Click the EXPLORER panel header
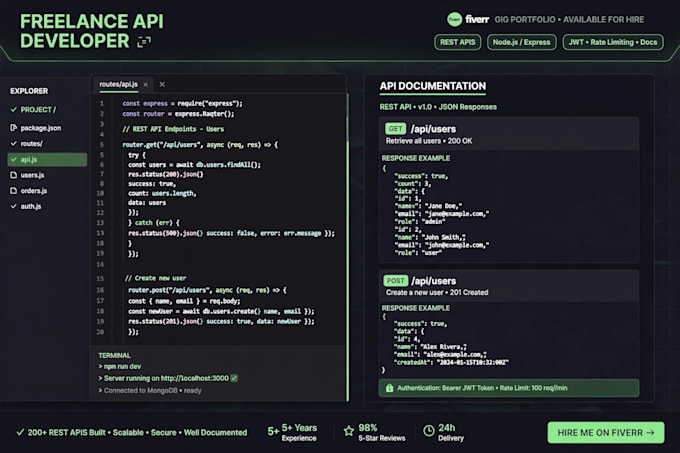Viewport: 680px width, 453px height. 29,91
